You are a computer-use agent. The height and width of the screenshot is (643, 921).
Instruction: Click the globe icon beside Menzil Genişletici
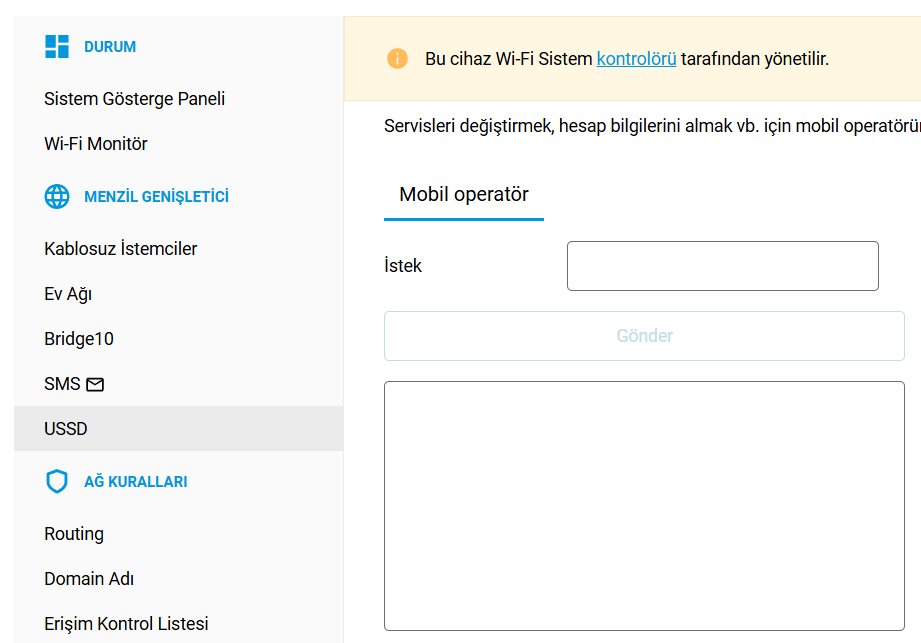pyautogui.click(x=57, y=197)
